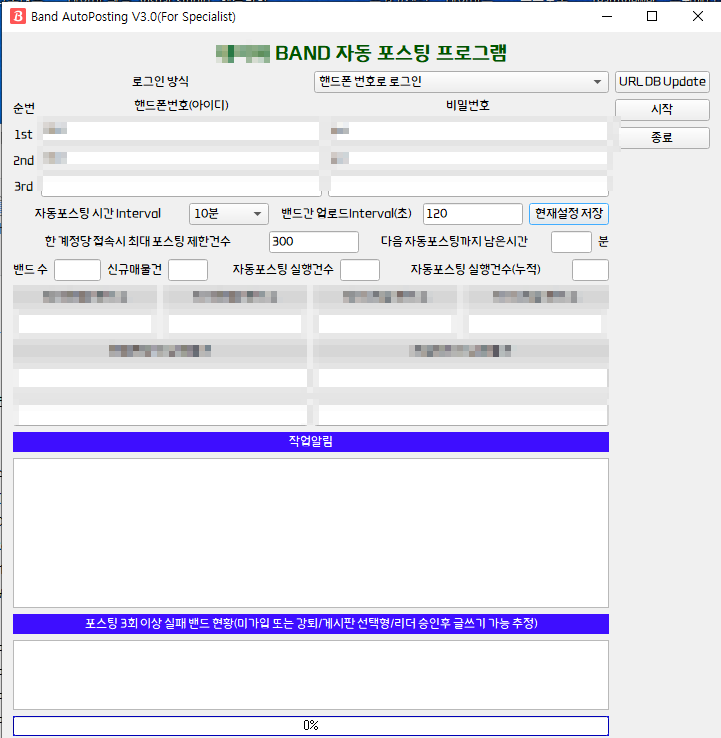Click inside the 작업알림 log area
The image size is (721, 738).
tap(310, 532)
